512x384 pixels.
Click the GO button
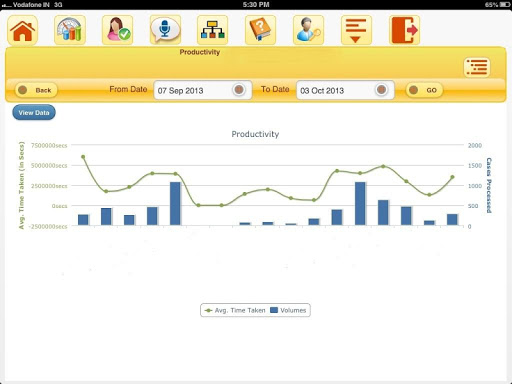pos(424,90)
